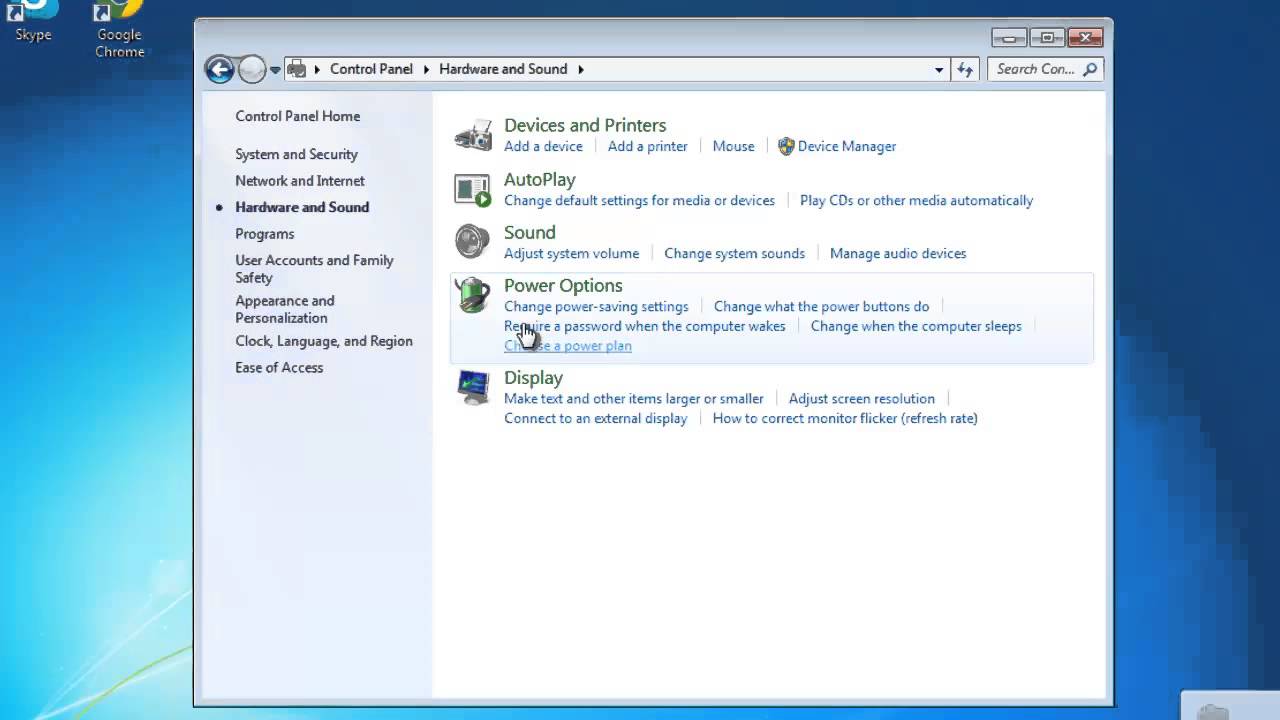Click Adjust system volume

pos(572,253)
